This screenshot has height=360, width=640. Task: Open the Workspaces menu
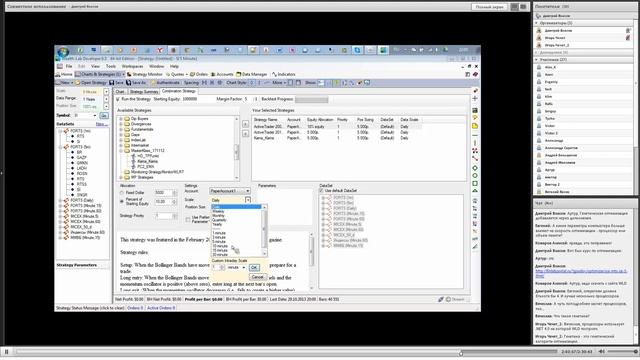click(133, 66)
